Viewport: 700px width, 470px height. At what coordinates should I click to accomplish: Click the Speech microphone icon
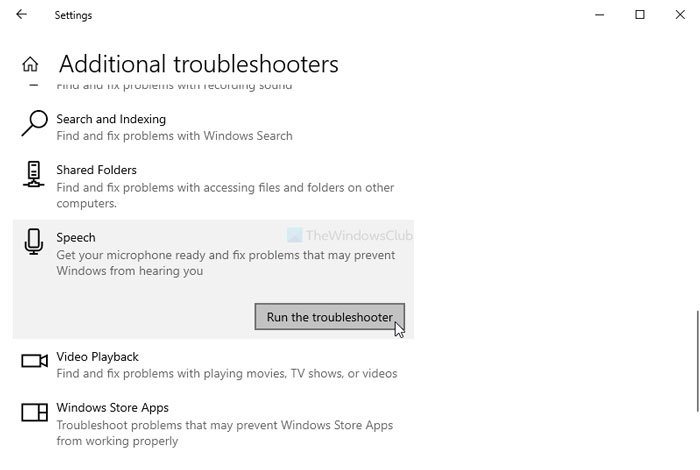click(33, 241)
